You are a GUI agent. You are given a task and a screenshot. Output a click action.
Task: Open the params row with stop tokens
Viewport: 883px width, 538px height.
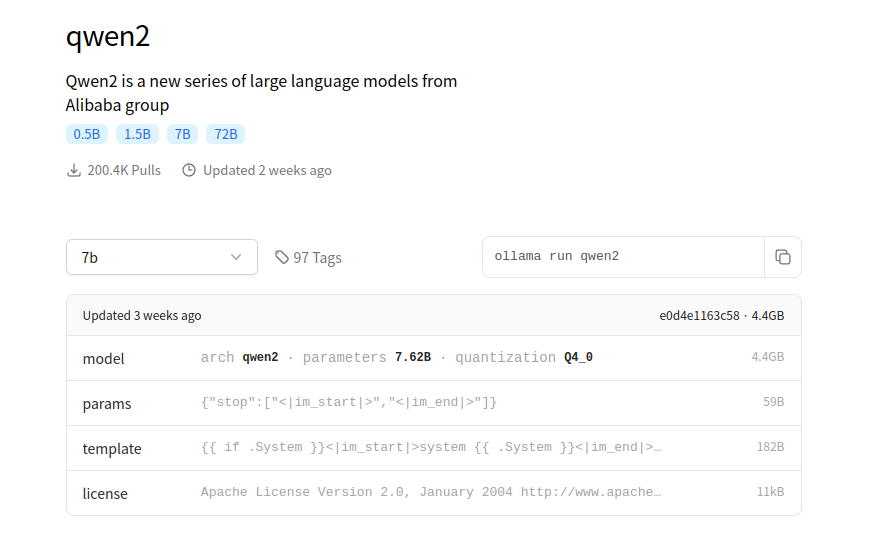point(434,403)
